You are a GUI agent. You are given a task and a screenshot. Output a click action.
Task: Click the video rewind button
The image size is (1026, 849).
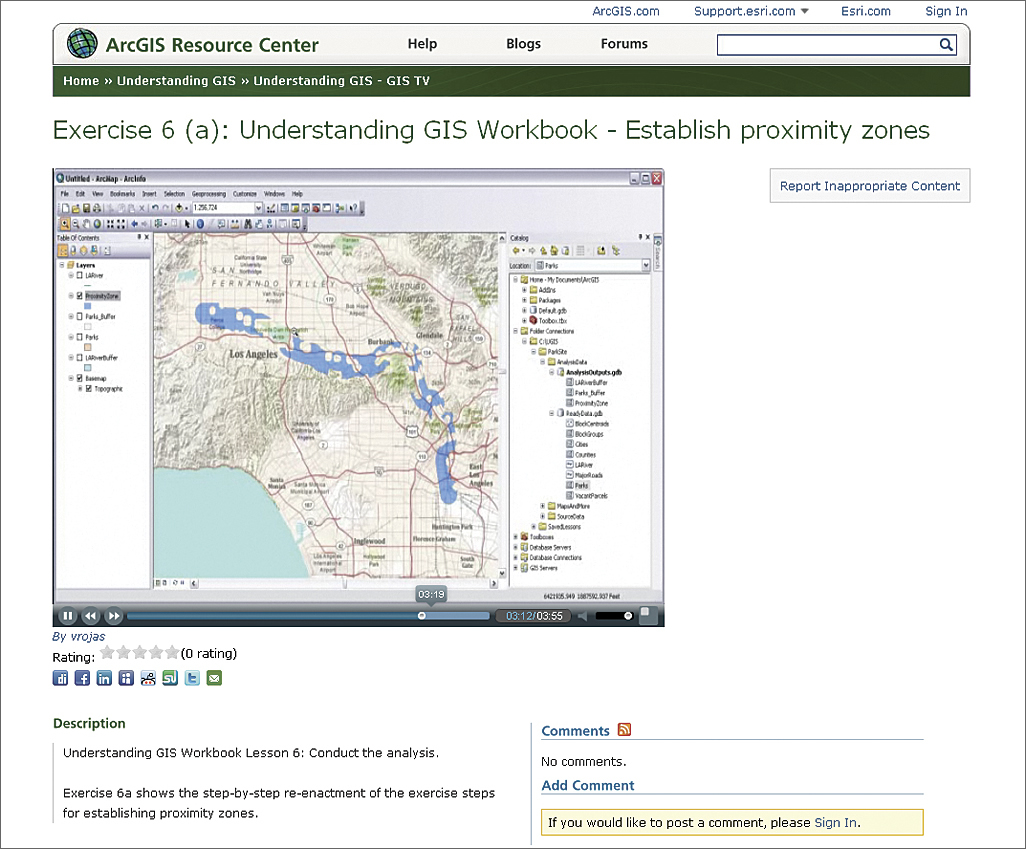tap(90, 616)
